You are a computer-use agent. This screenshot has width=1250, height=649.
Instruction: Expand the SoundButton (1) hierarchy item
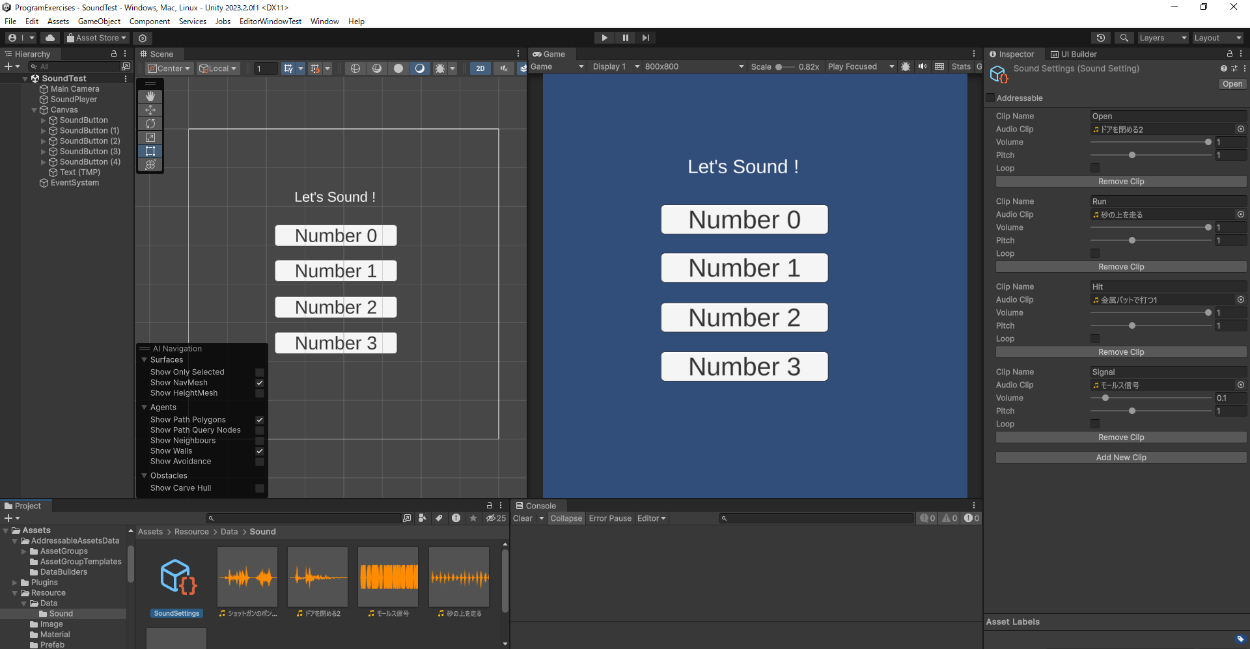click(x=43, y=131)
